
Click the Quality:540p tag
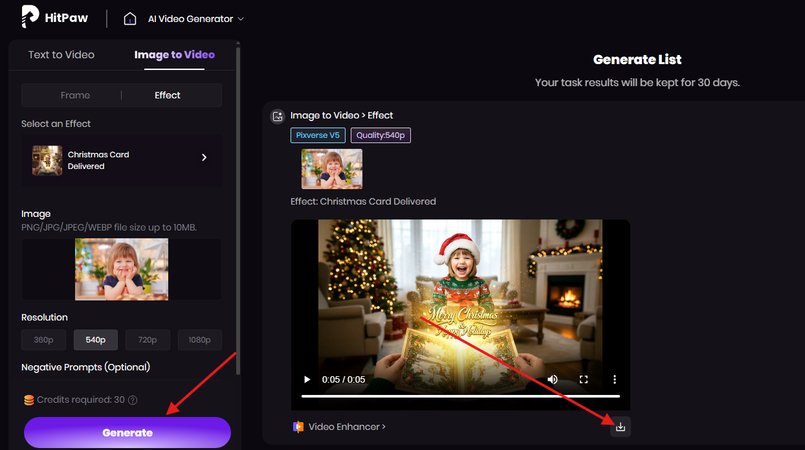(380, 135)
